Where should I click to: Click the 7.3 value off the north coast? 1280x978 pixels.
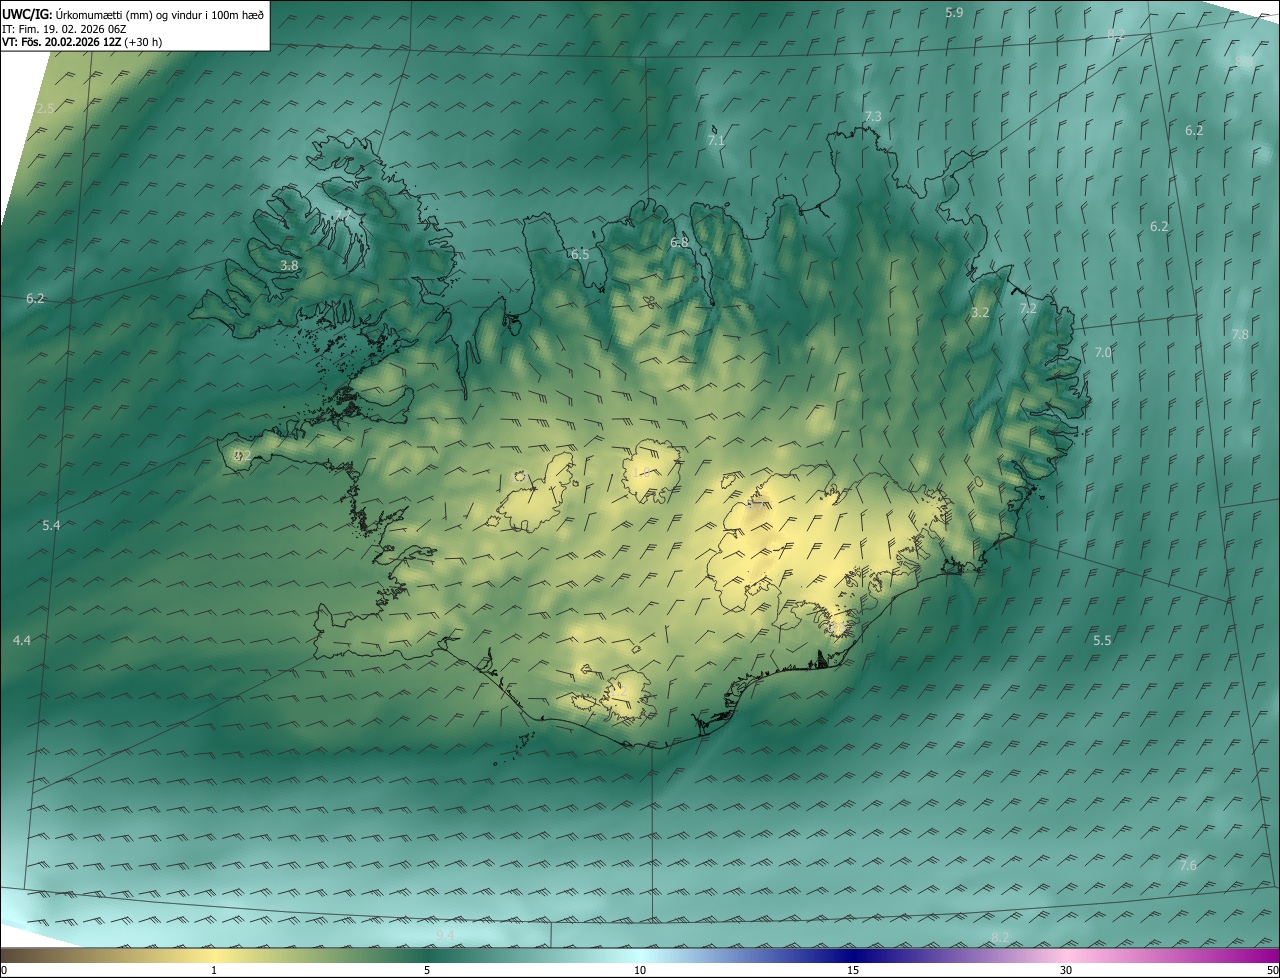point(873,117)
